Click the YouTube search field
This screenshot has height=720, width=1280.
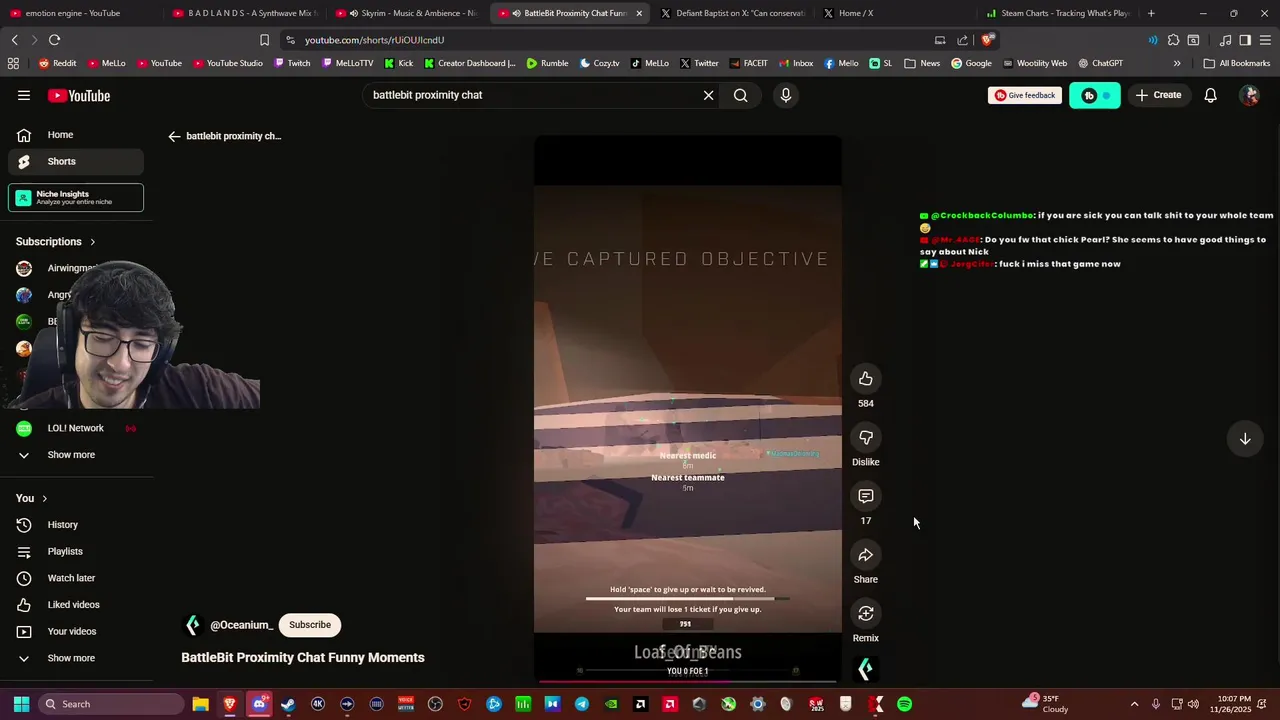(x=530, y=95)
